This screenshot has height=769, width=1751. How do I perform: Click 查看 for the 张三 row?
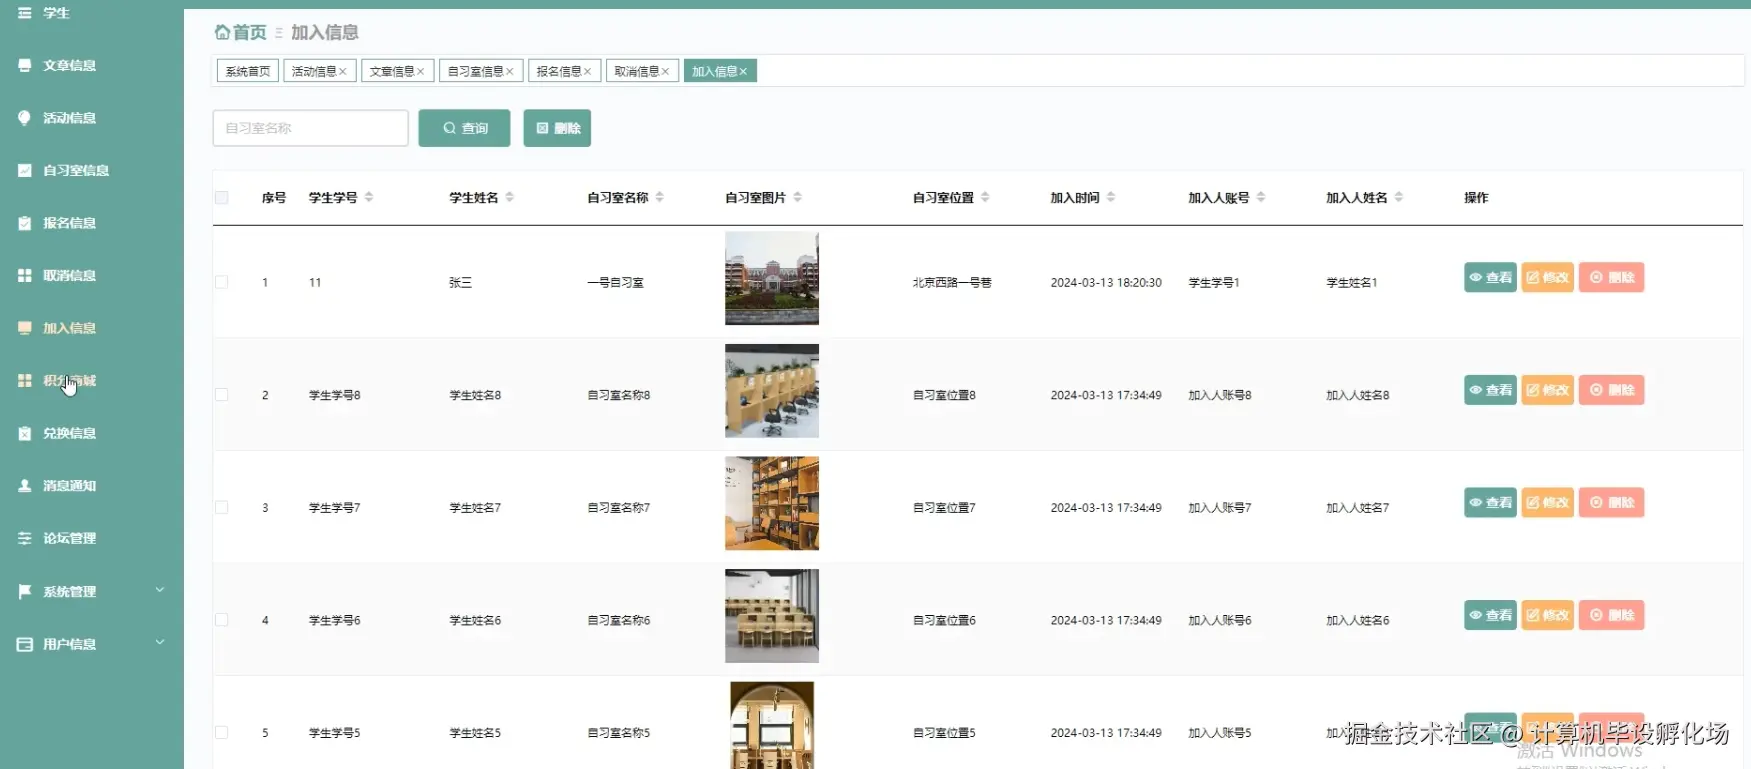pos(1490,277)
